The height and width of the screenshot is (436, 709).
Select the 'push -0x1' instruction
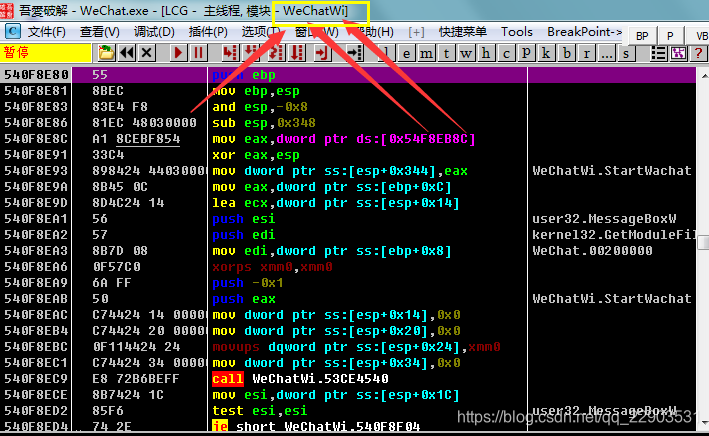click(x=248, y=283)
